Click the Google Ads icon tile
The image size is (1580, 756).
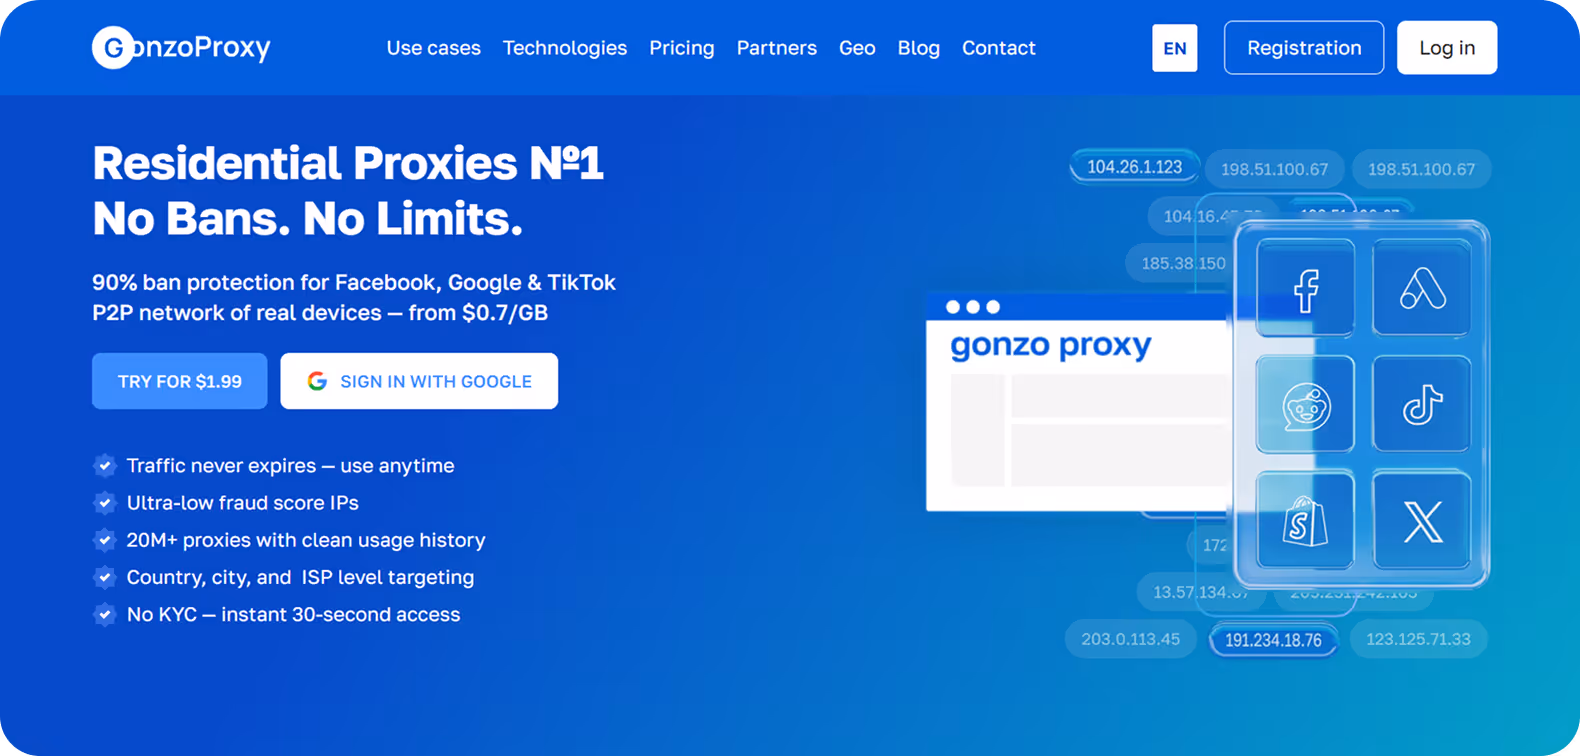[1422, 288]
